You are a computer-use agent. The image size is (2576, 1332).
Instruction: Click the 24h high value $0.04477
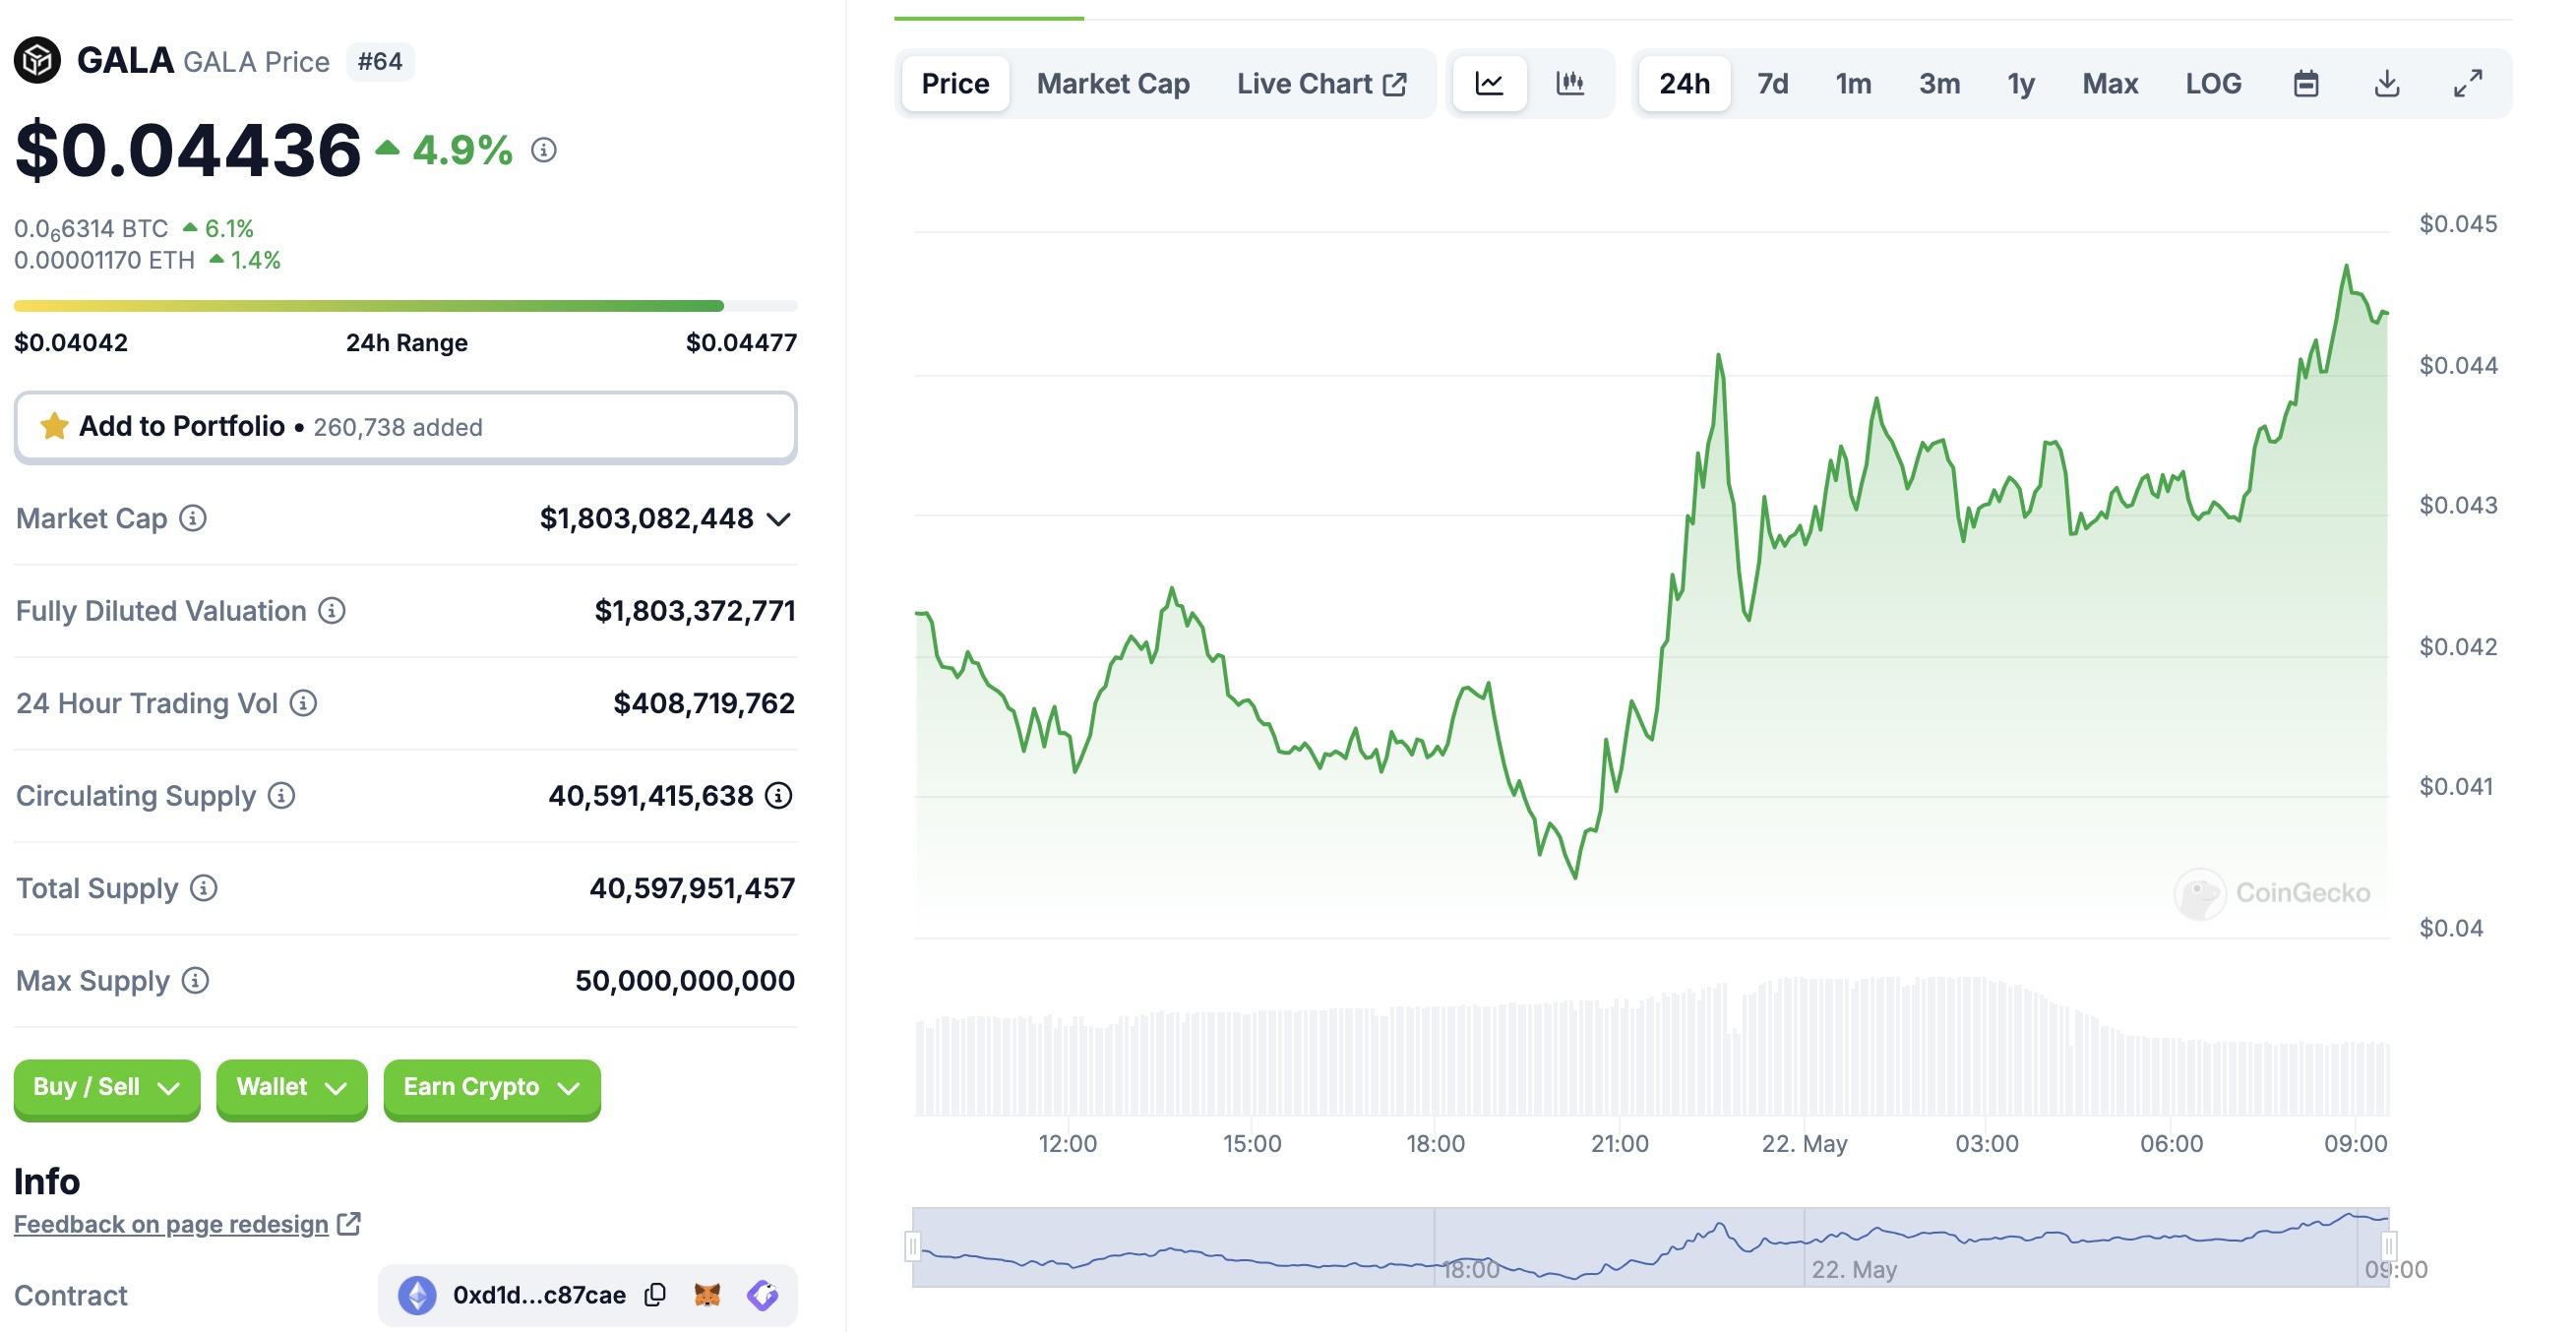[741, 343]
